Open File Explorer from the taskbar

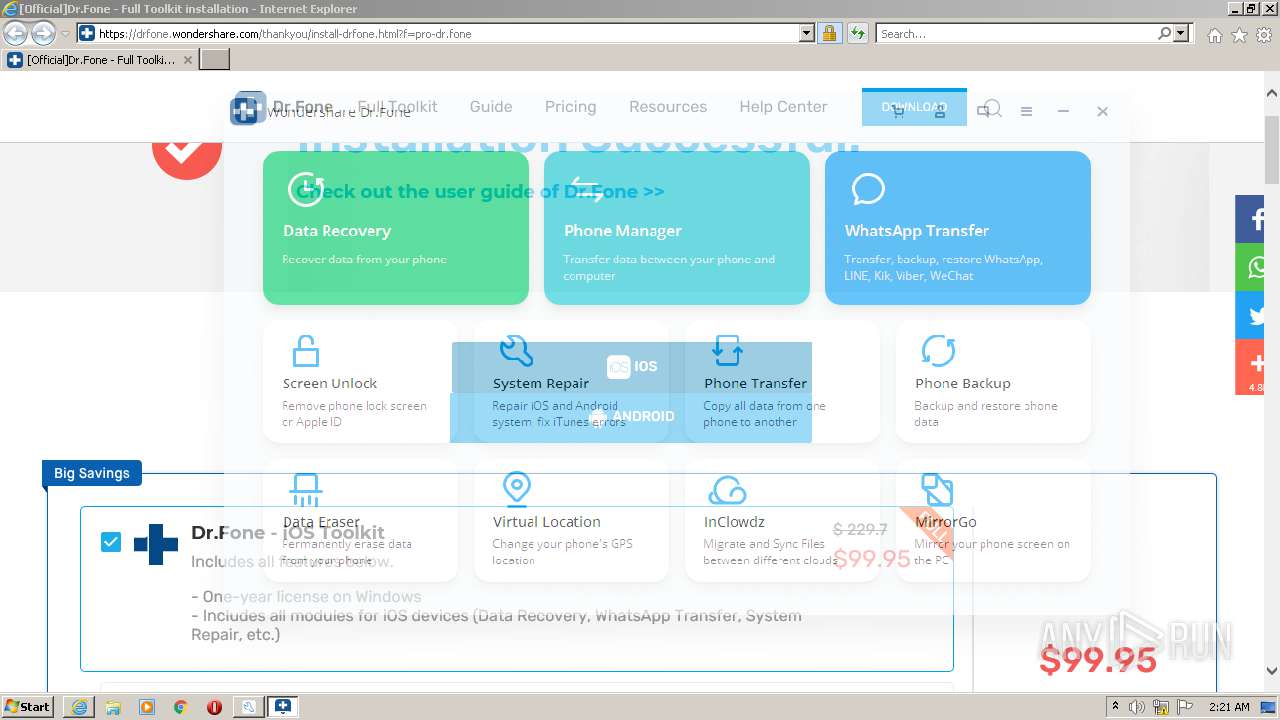pyautogui.click(x=113, y=706)
